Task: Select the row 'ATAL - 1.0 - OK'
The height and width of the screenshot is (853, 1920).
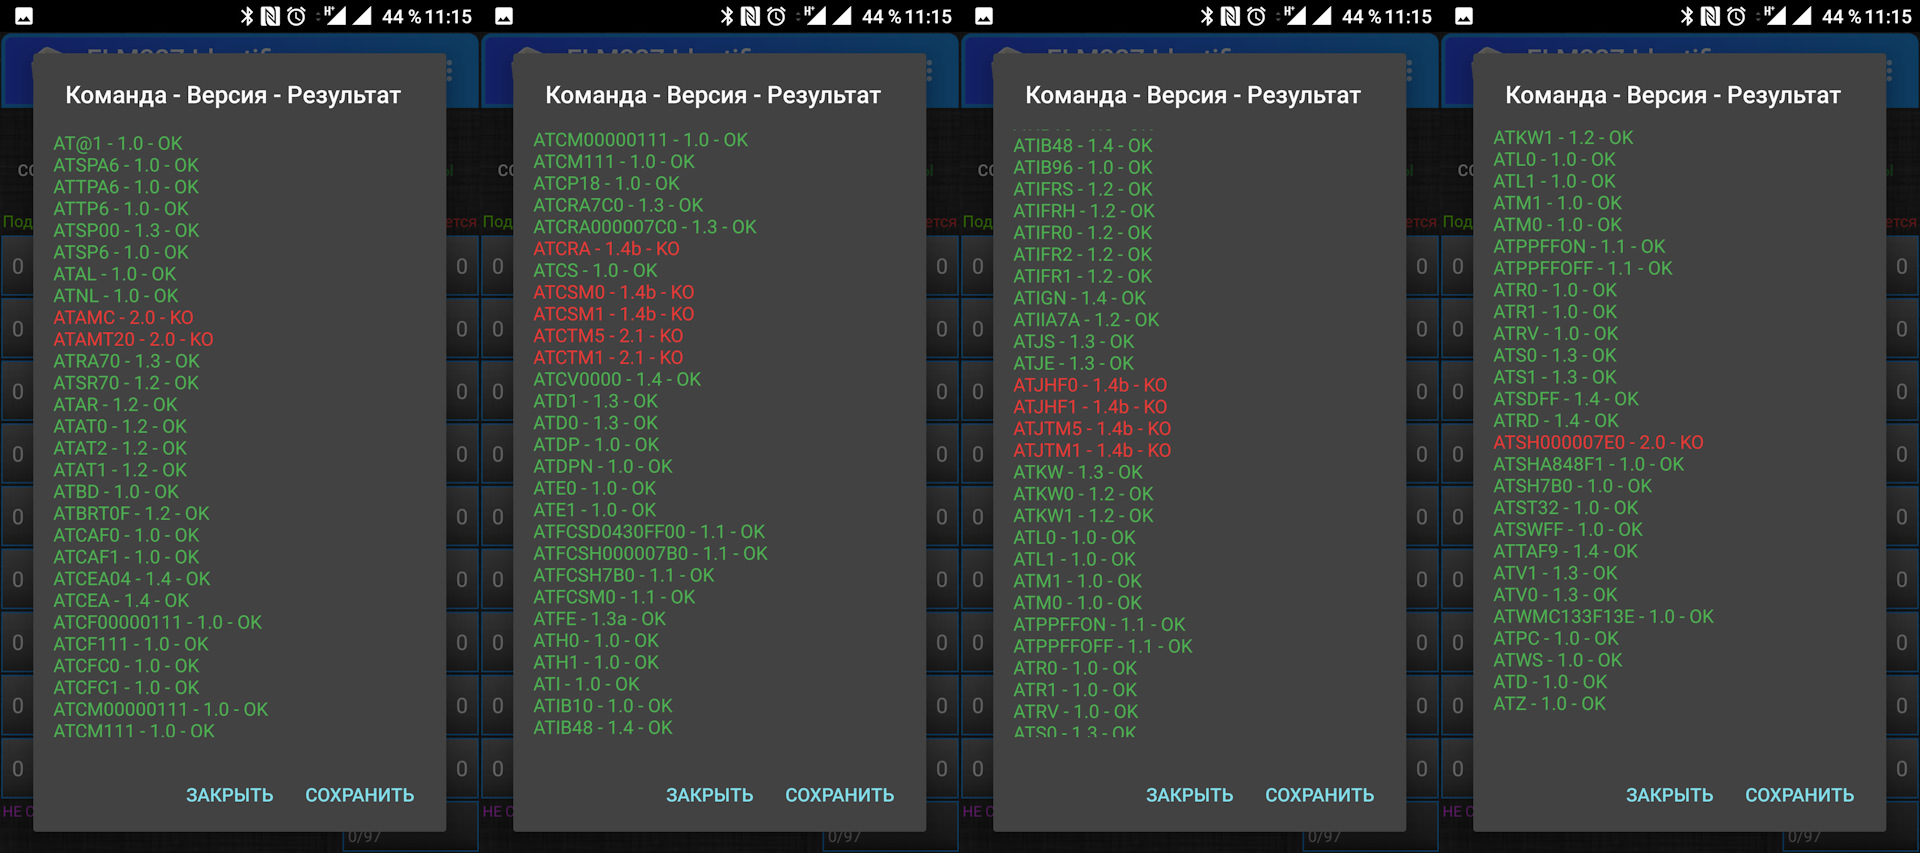Action: (x=114, y=274)
